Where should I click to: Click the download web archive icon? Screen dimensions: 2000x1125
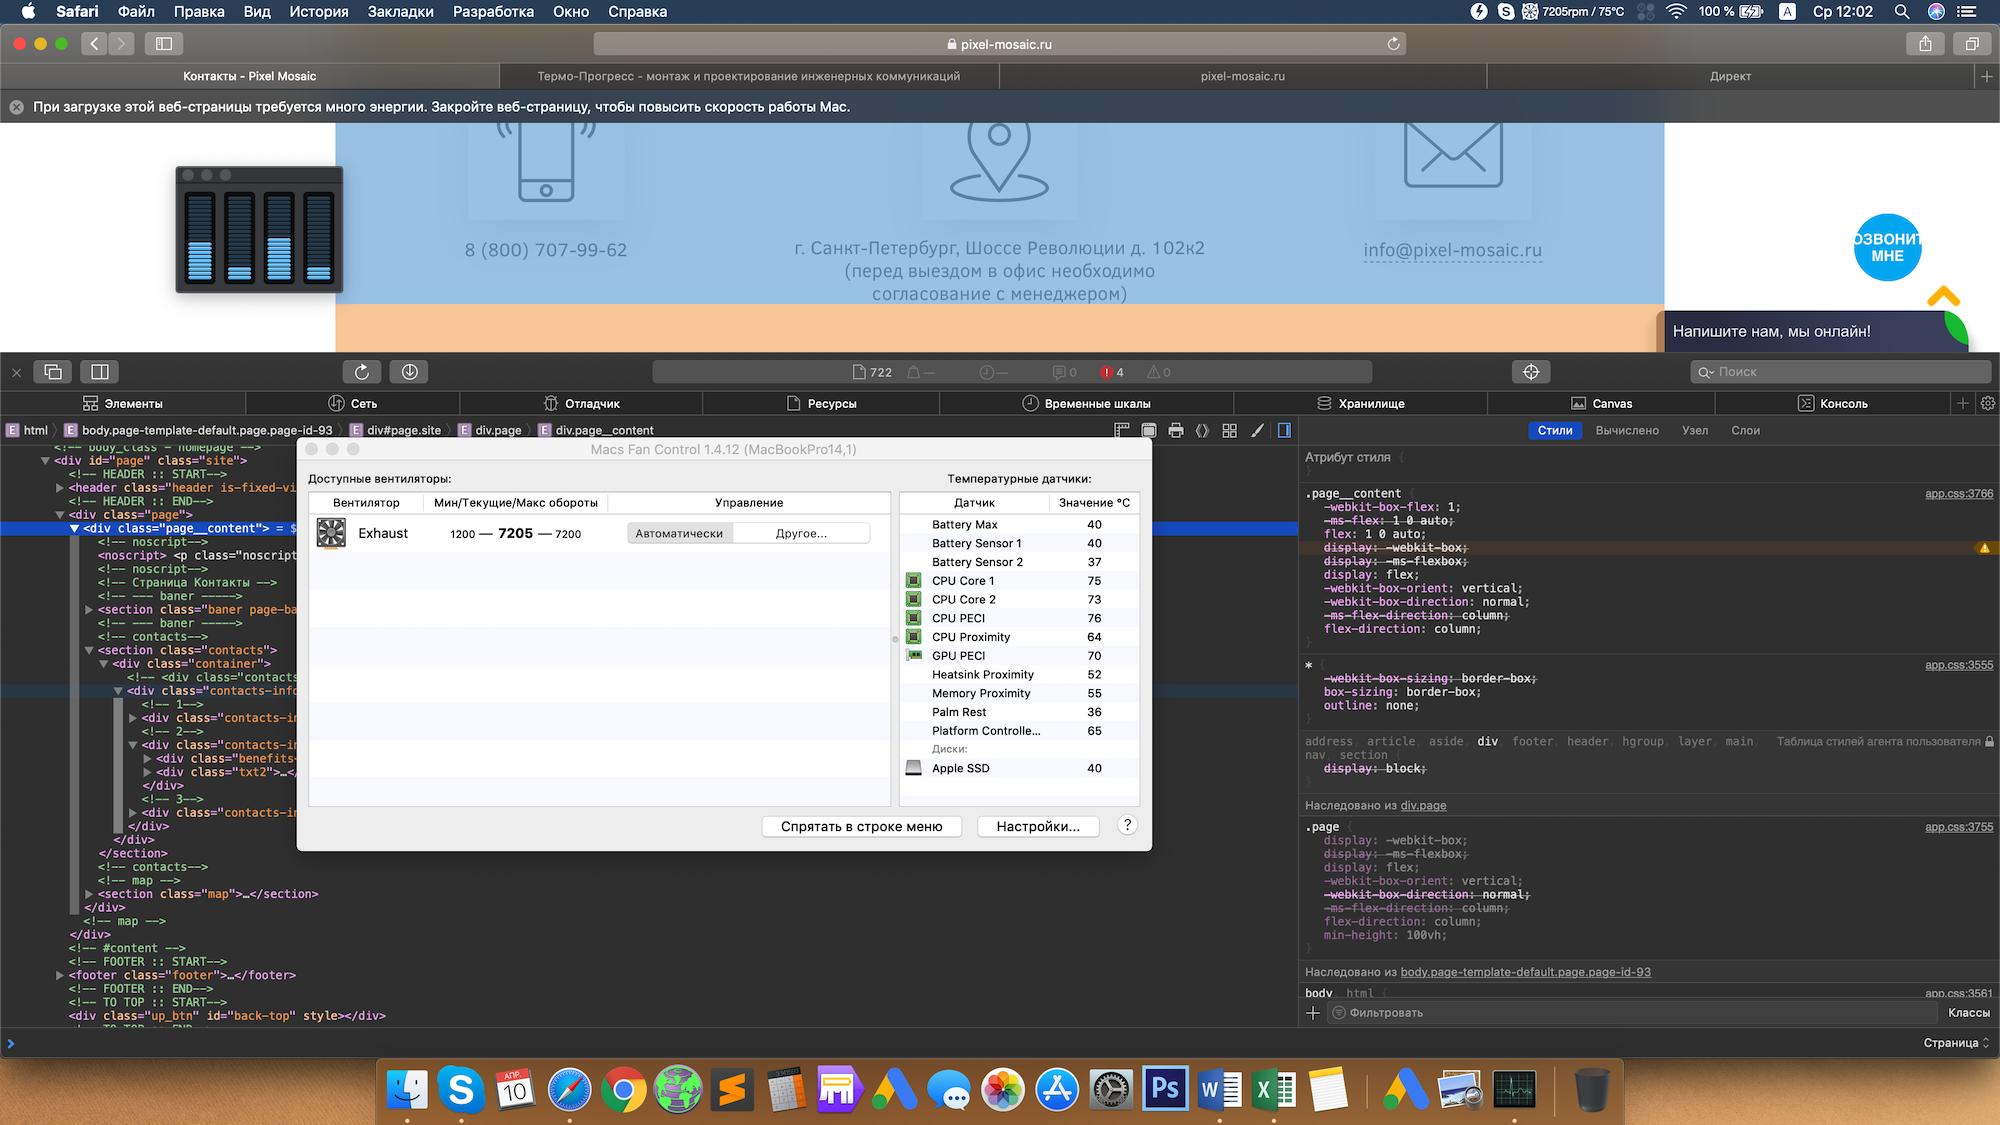click(x=409, y=372)
